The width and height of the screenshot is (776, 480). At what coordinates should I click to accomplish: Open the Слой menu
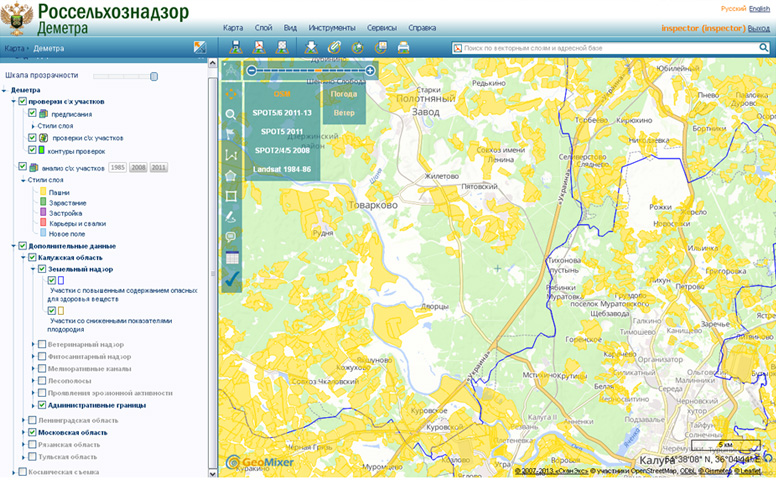point(263,28)
